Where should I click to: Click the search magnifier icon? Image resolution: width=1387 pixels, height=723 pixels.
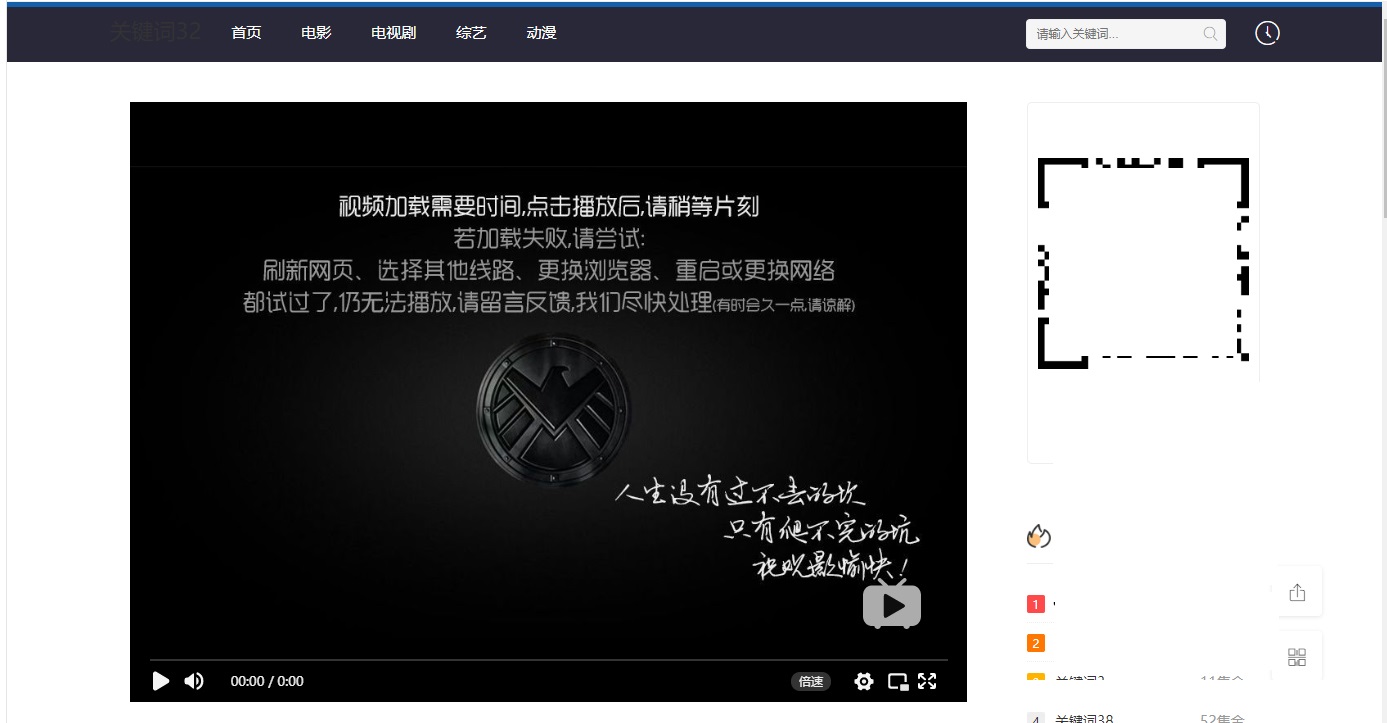1210,34
